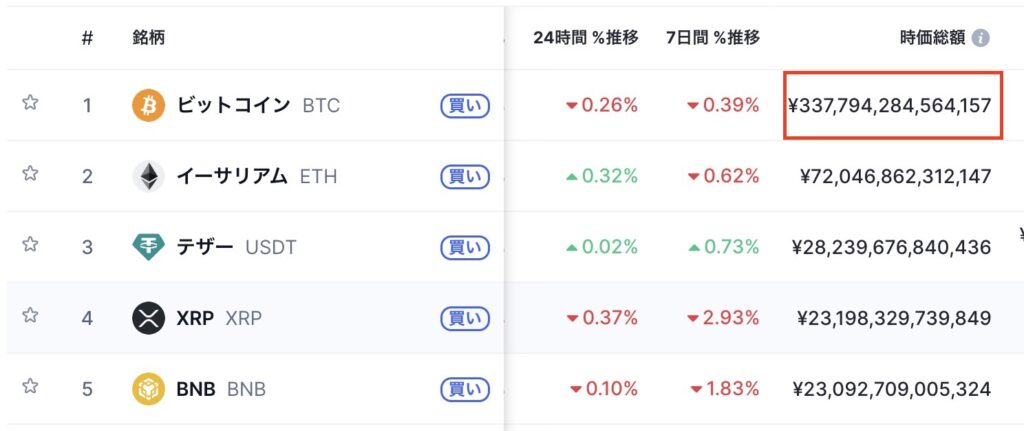Sort by the 24時間 %推移 column header
The width and height of the screenshot is (1024, 431).
(x=585, y=38)
